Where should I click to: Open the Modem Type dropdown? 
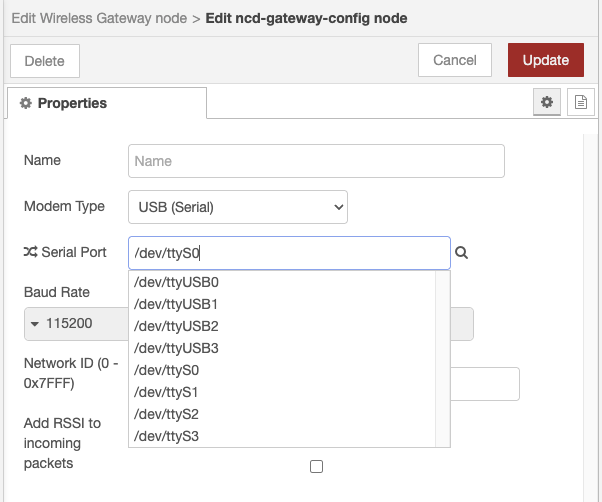(238, 207)
